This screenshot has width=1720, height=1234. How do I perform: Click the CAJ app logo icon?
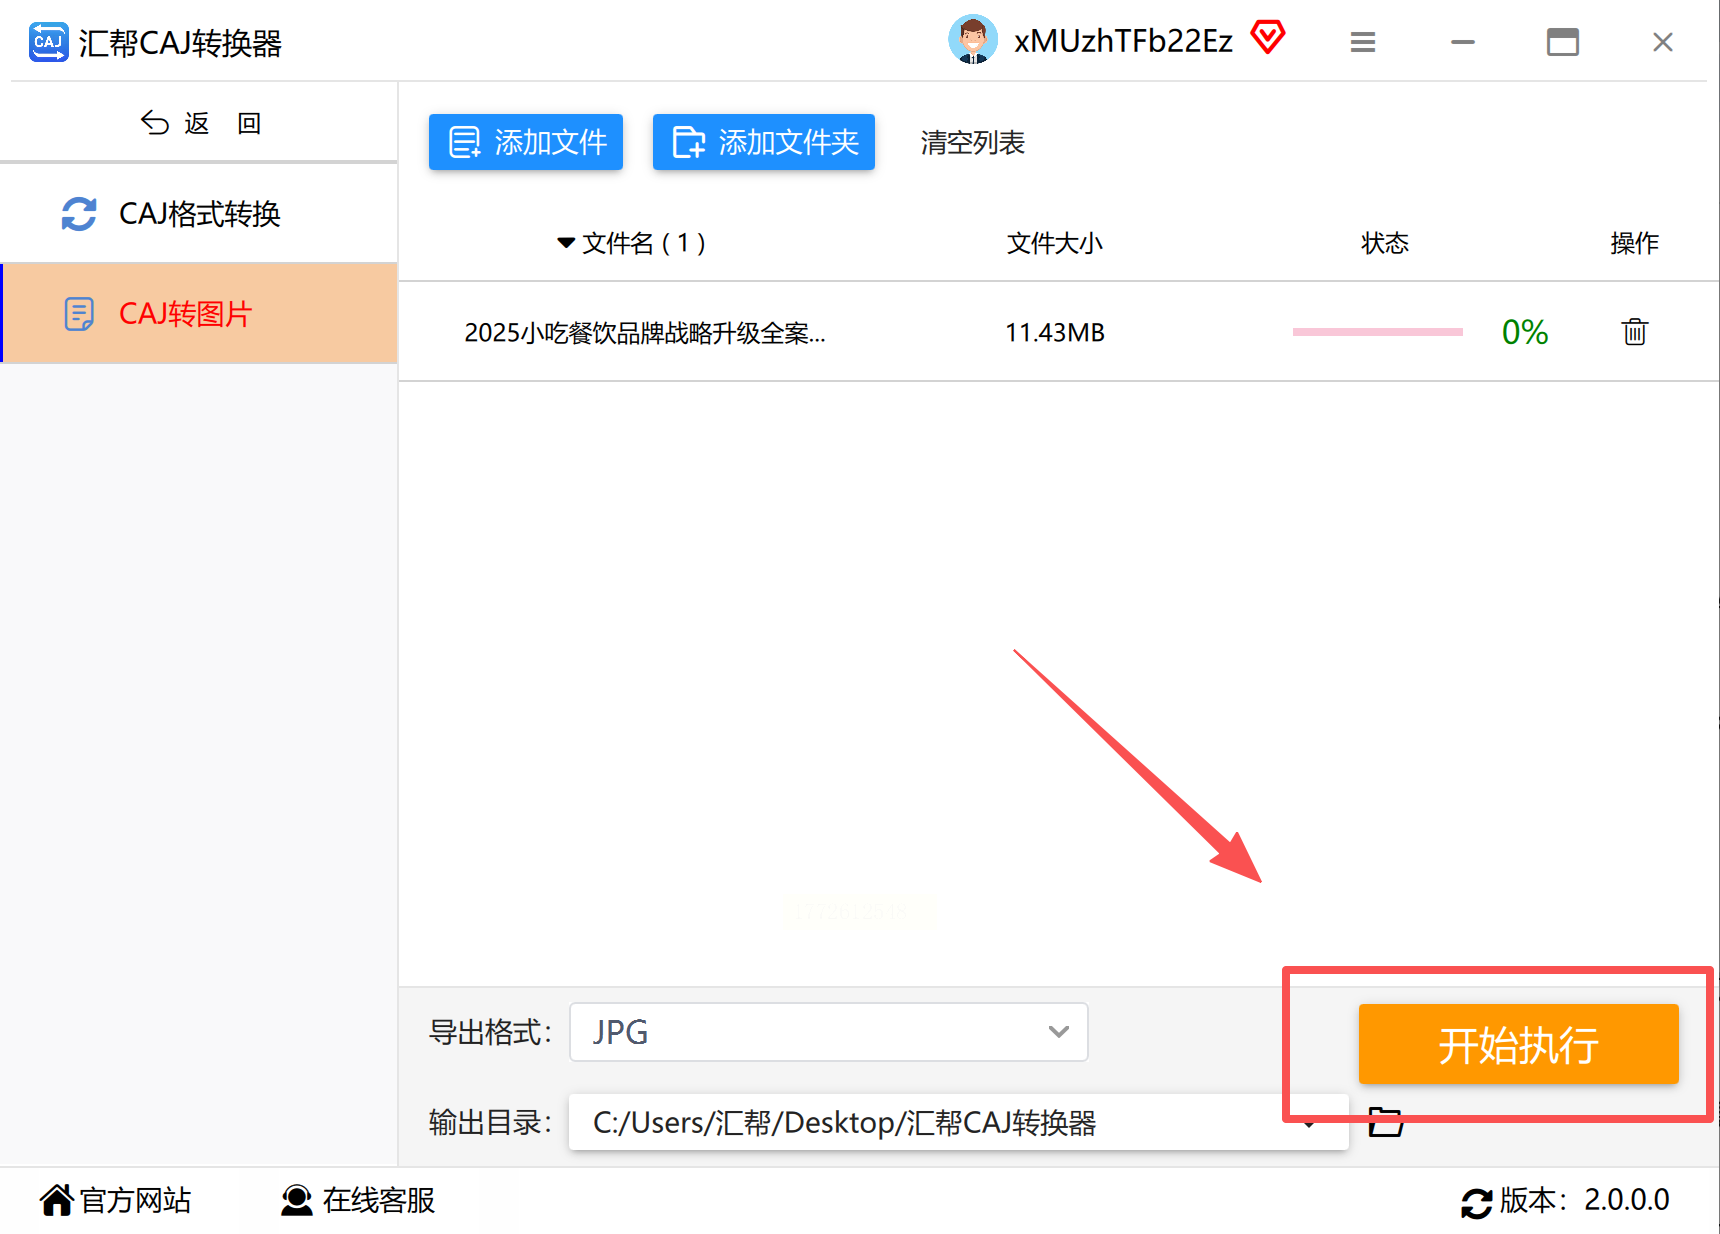(48, 42)
